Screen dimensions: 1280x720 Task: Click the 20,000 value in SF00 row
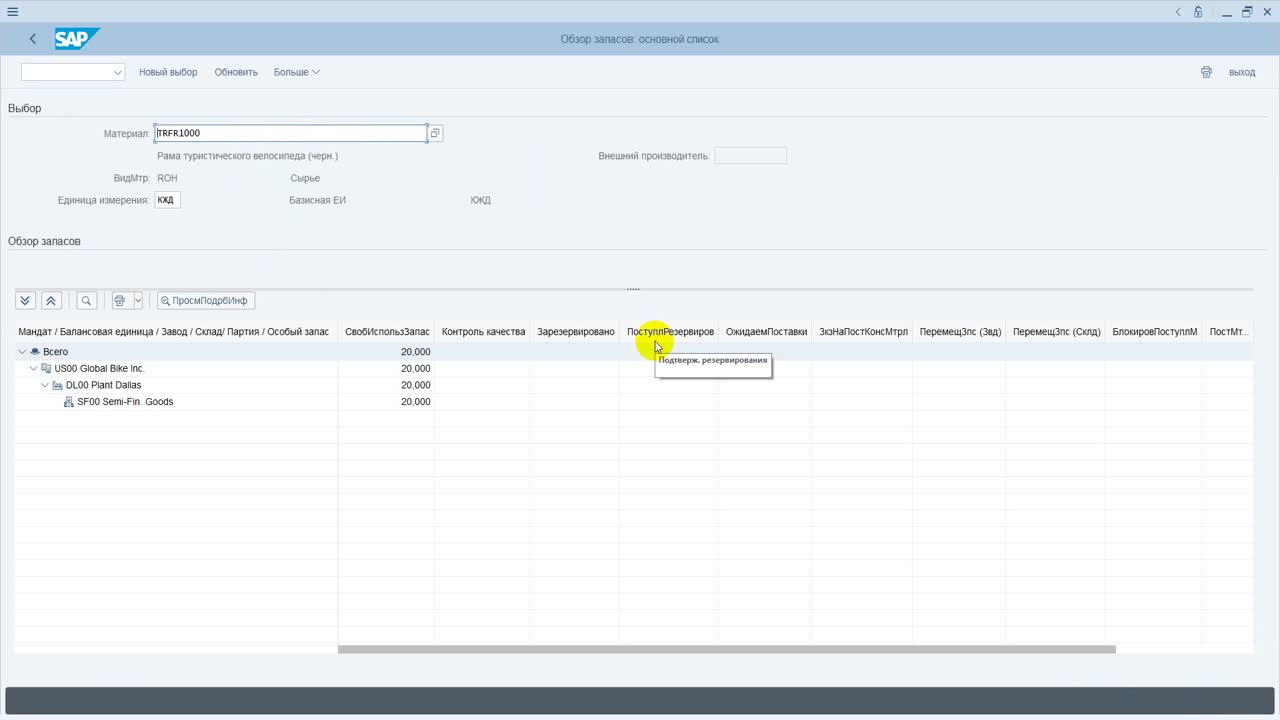click(x=415, y=402)
